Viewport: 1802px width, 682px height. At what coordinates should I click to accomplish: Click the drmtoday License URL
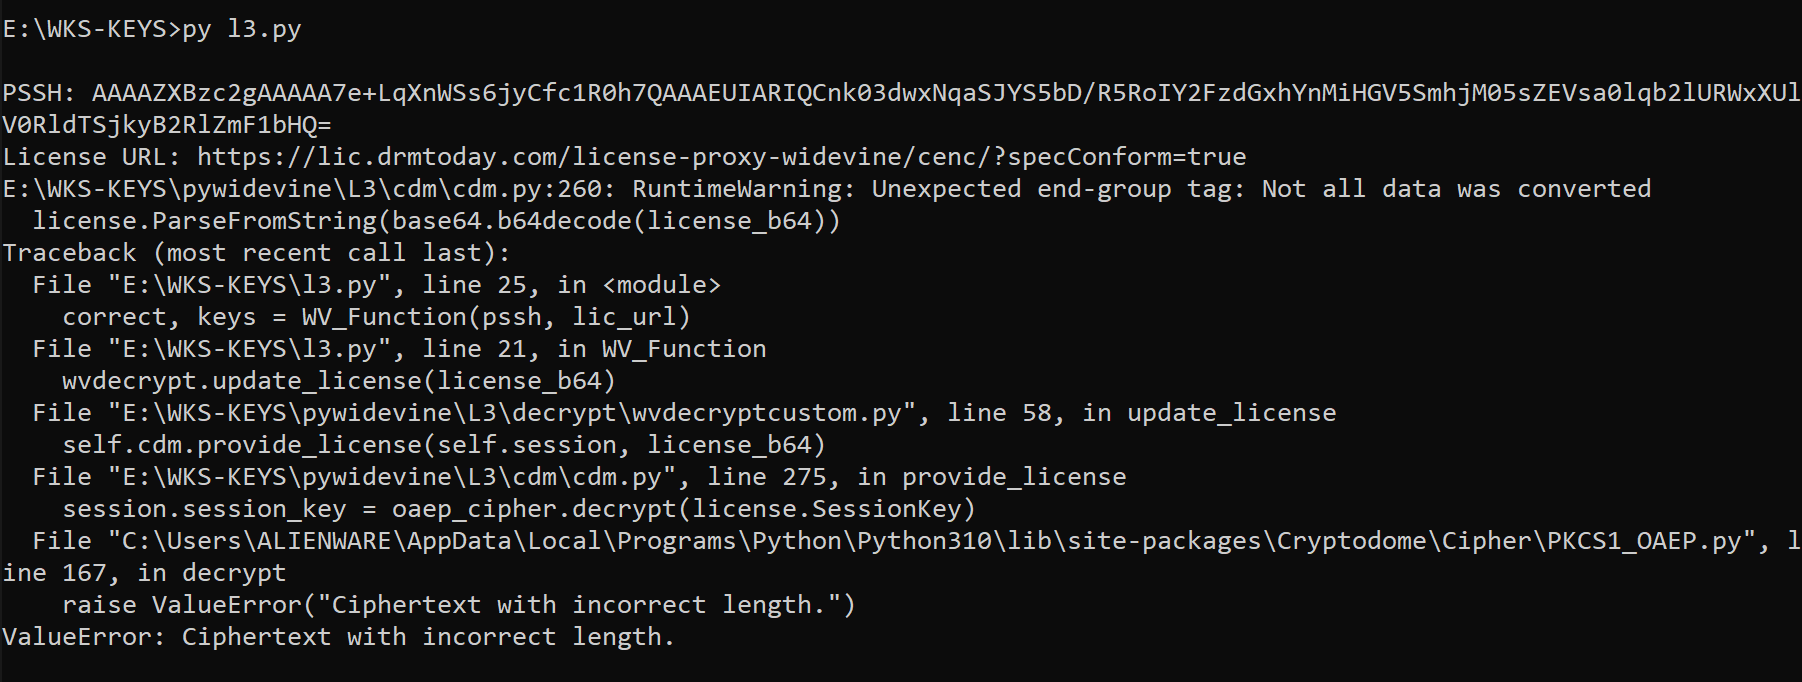click(x=721, y=157)
